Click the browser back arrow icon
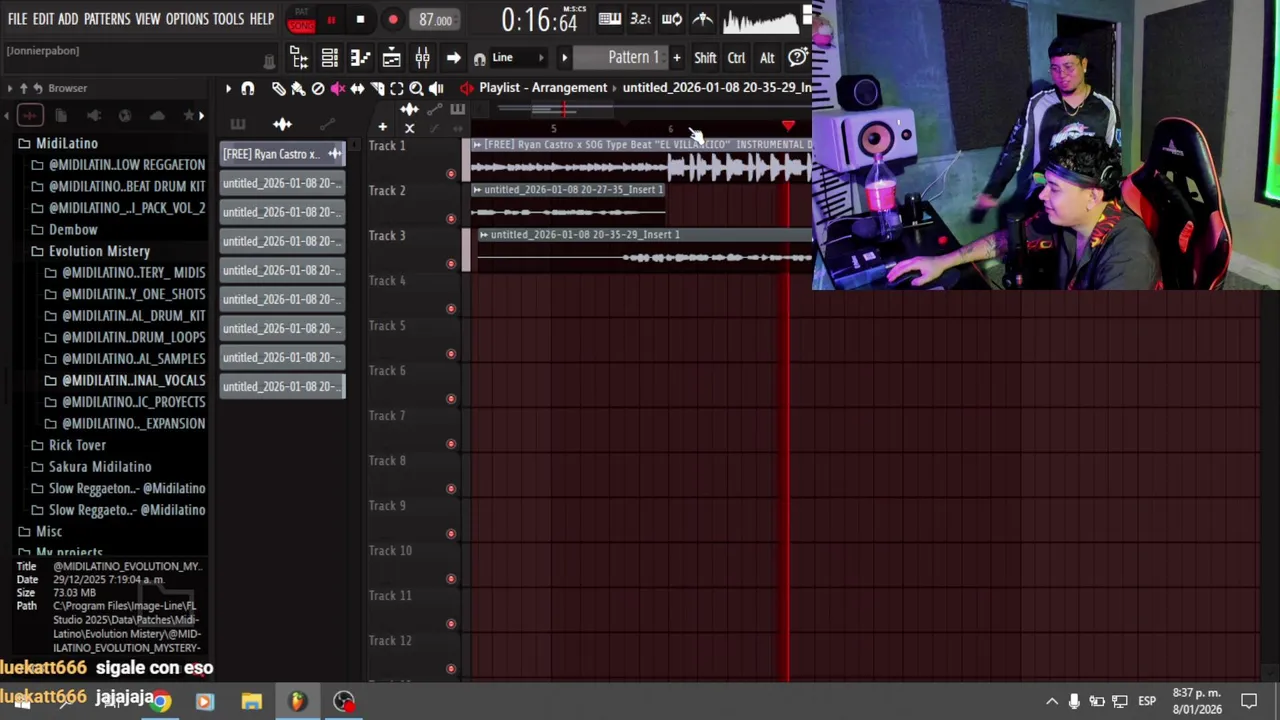The height and width of the screenshot is (720, 1280). pos(37,88)
